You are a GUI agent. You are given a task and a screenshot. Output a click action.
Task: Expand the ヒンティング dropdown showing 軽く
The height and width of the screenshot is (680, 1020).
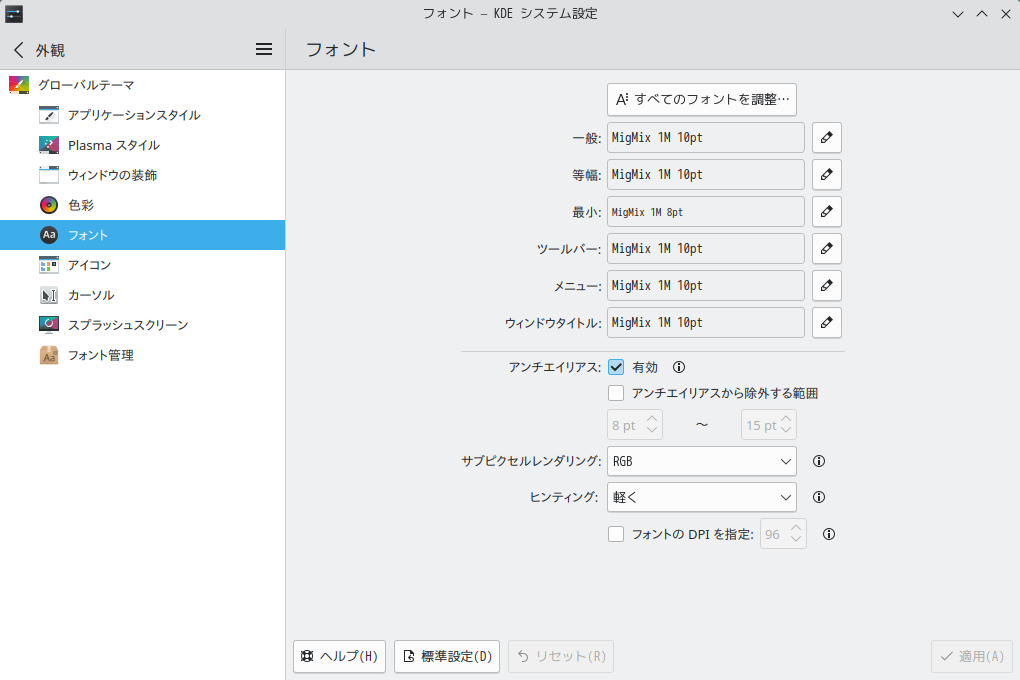click(x=701, y=497)
